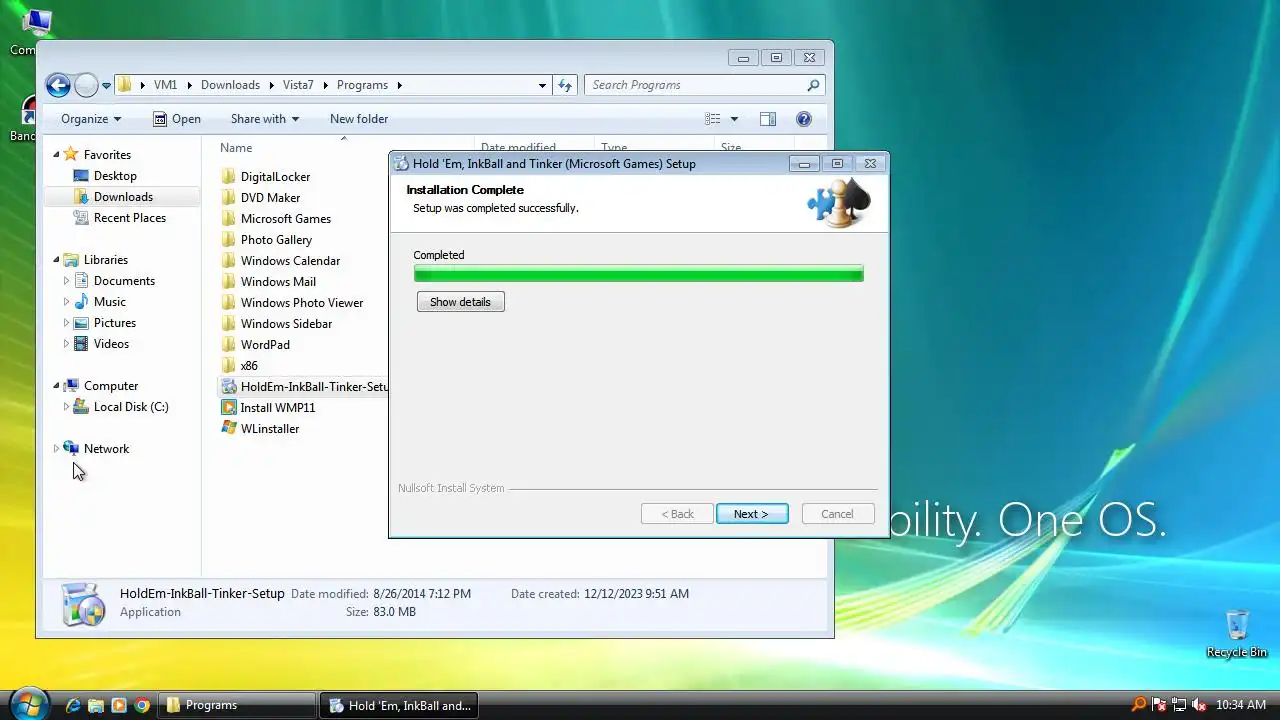Click the Explorer Back arrow button
This screenshot has width=1280, height=720.
click(58, 85)
